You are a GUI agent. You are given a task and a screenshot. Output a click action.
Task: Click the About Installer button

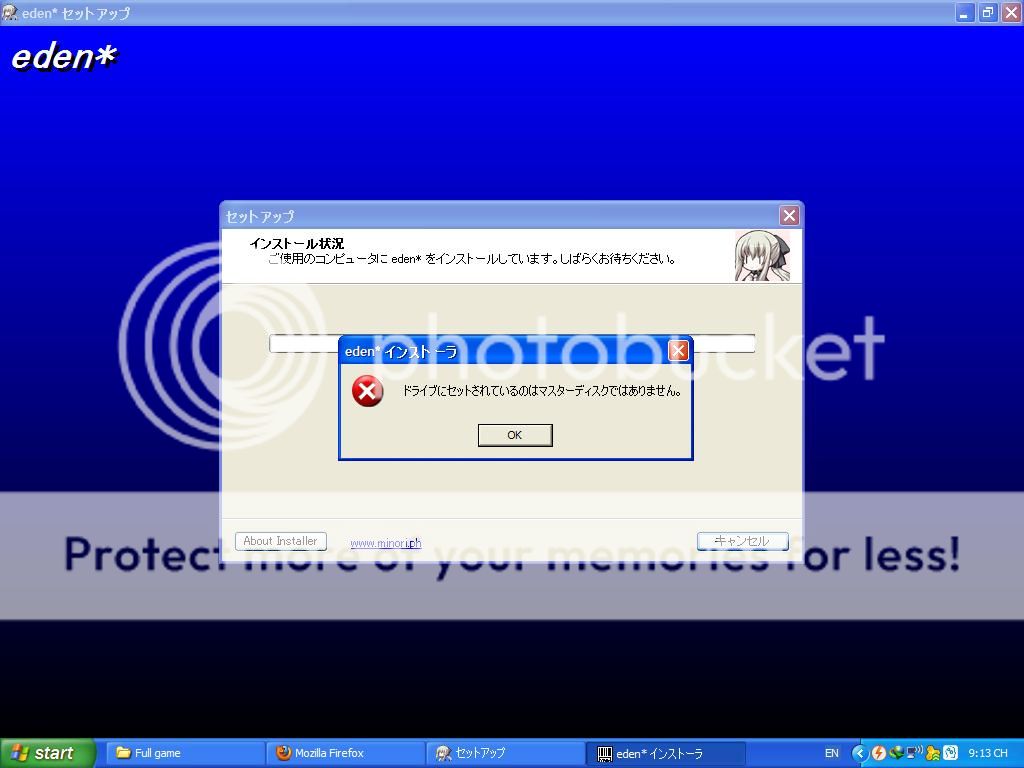[x=280, y=541]
